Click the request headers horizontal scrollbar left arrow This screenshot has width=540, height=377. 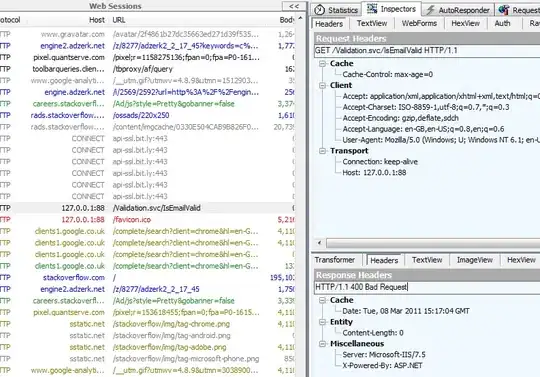coord(319,243)
